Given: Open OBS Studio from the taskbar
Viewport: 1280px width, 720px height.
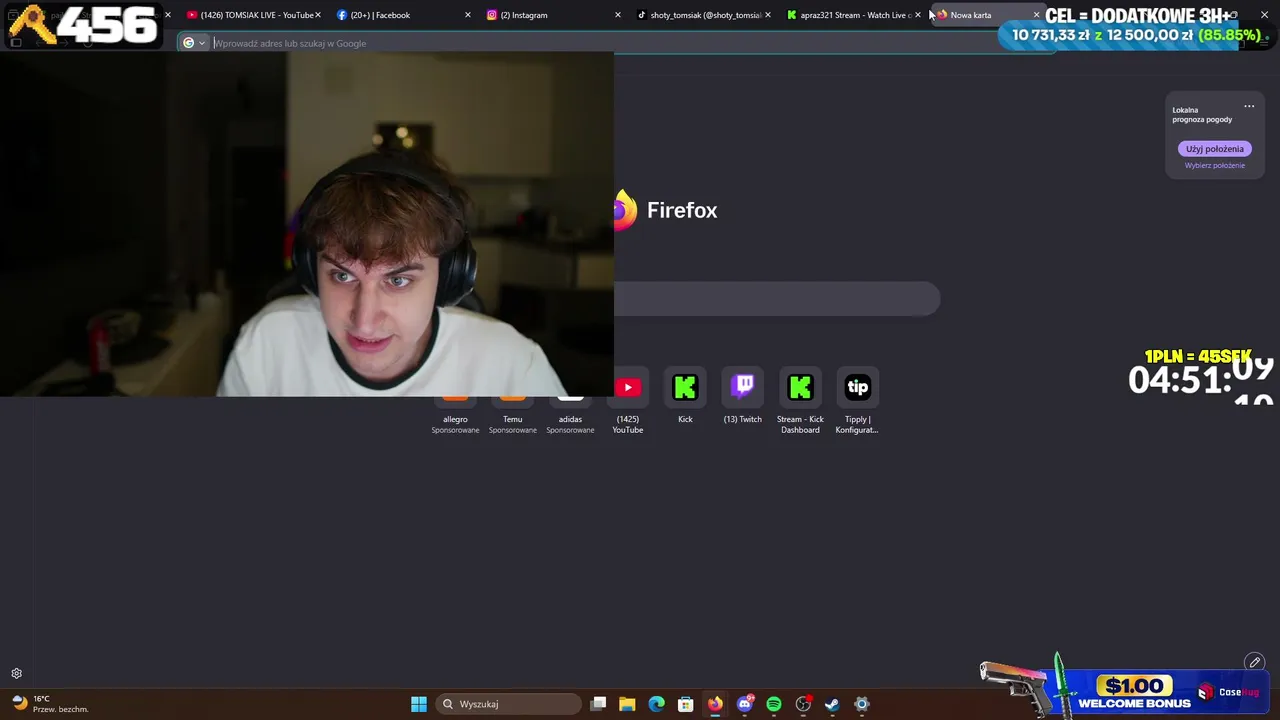Looking at the screenshot, I should coord(803,704).
